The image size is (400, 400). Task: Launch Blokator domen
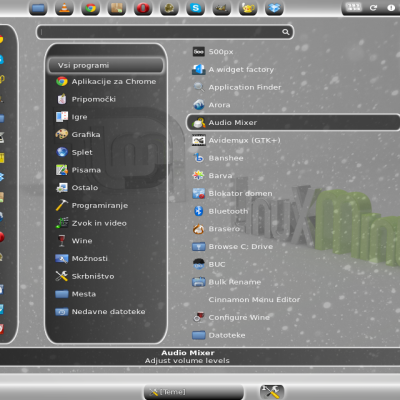(233, 193)
